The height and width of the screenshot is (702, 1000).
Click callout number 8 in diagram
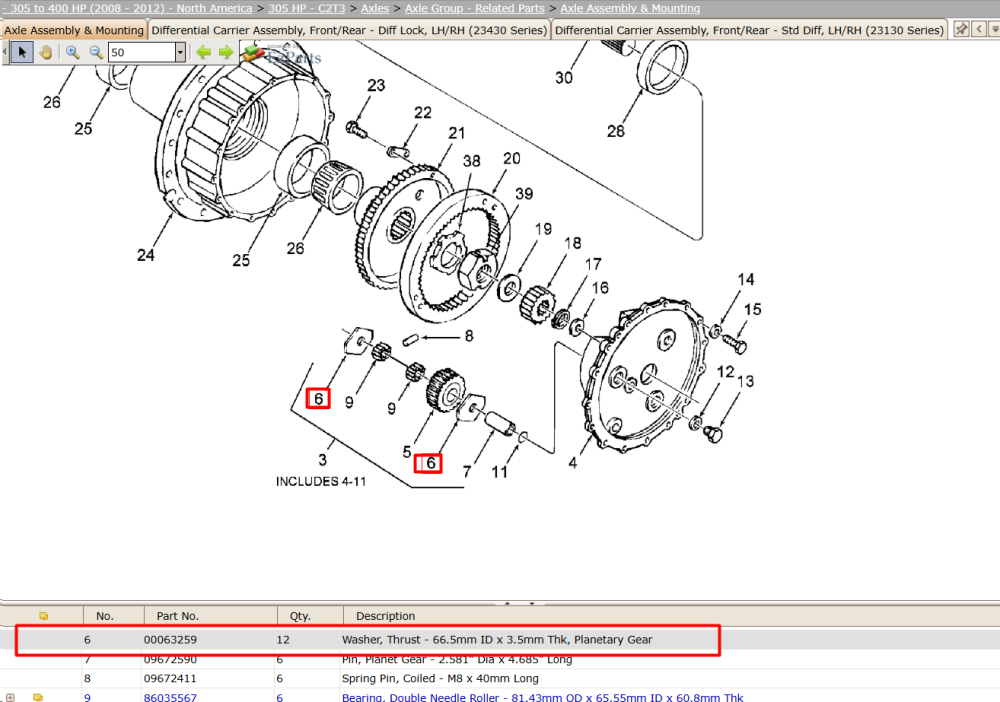point(469,335)
